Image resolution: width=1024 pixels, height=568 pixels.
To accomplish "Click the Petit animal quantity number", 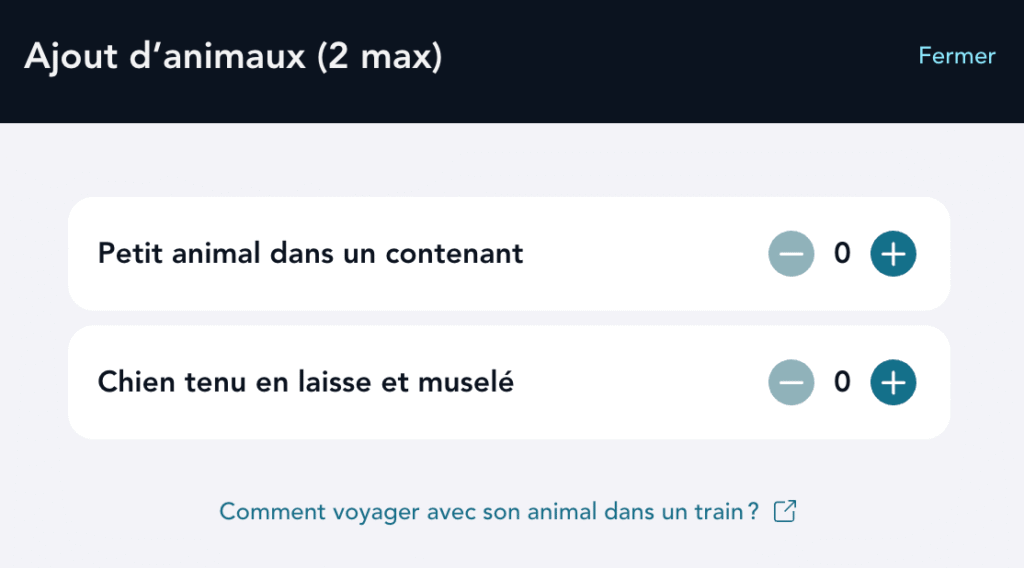I will coord(842,254).
